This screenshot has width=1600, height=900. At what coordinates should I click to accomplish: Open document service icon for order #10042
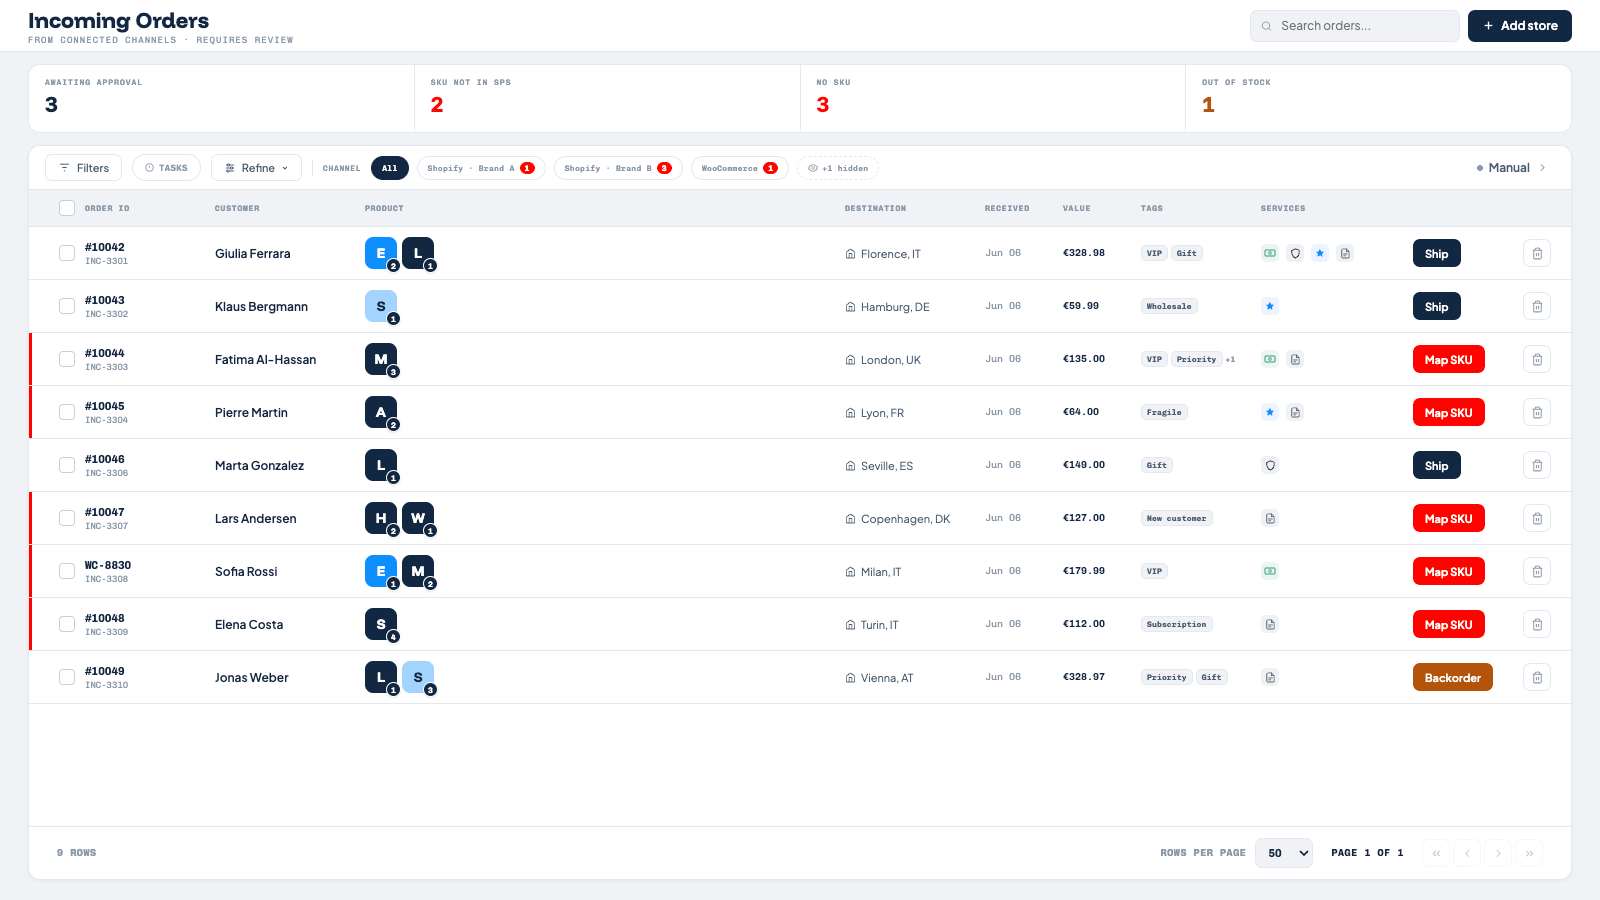tap(1345, 253)
